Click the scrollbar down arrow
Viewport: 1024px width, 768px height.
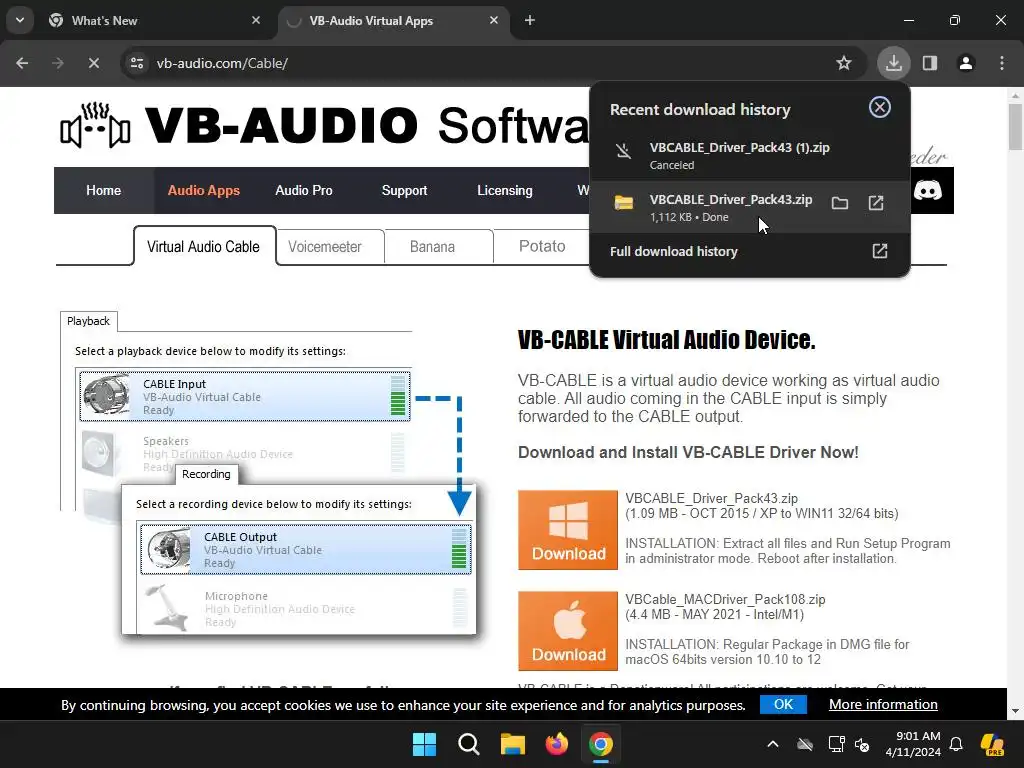tap(1015, 711)
